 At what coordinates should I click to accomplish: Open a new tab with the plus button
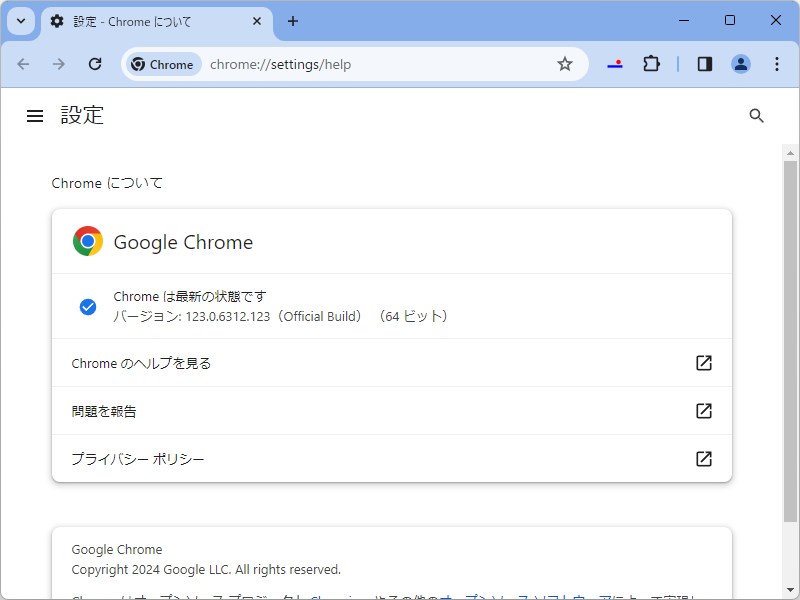click(293, 21)
